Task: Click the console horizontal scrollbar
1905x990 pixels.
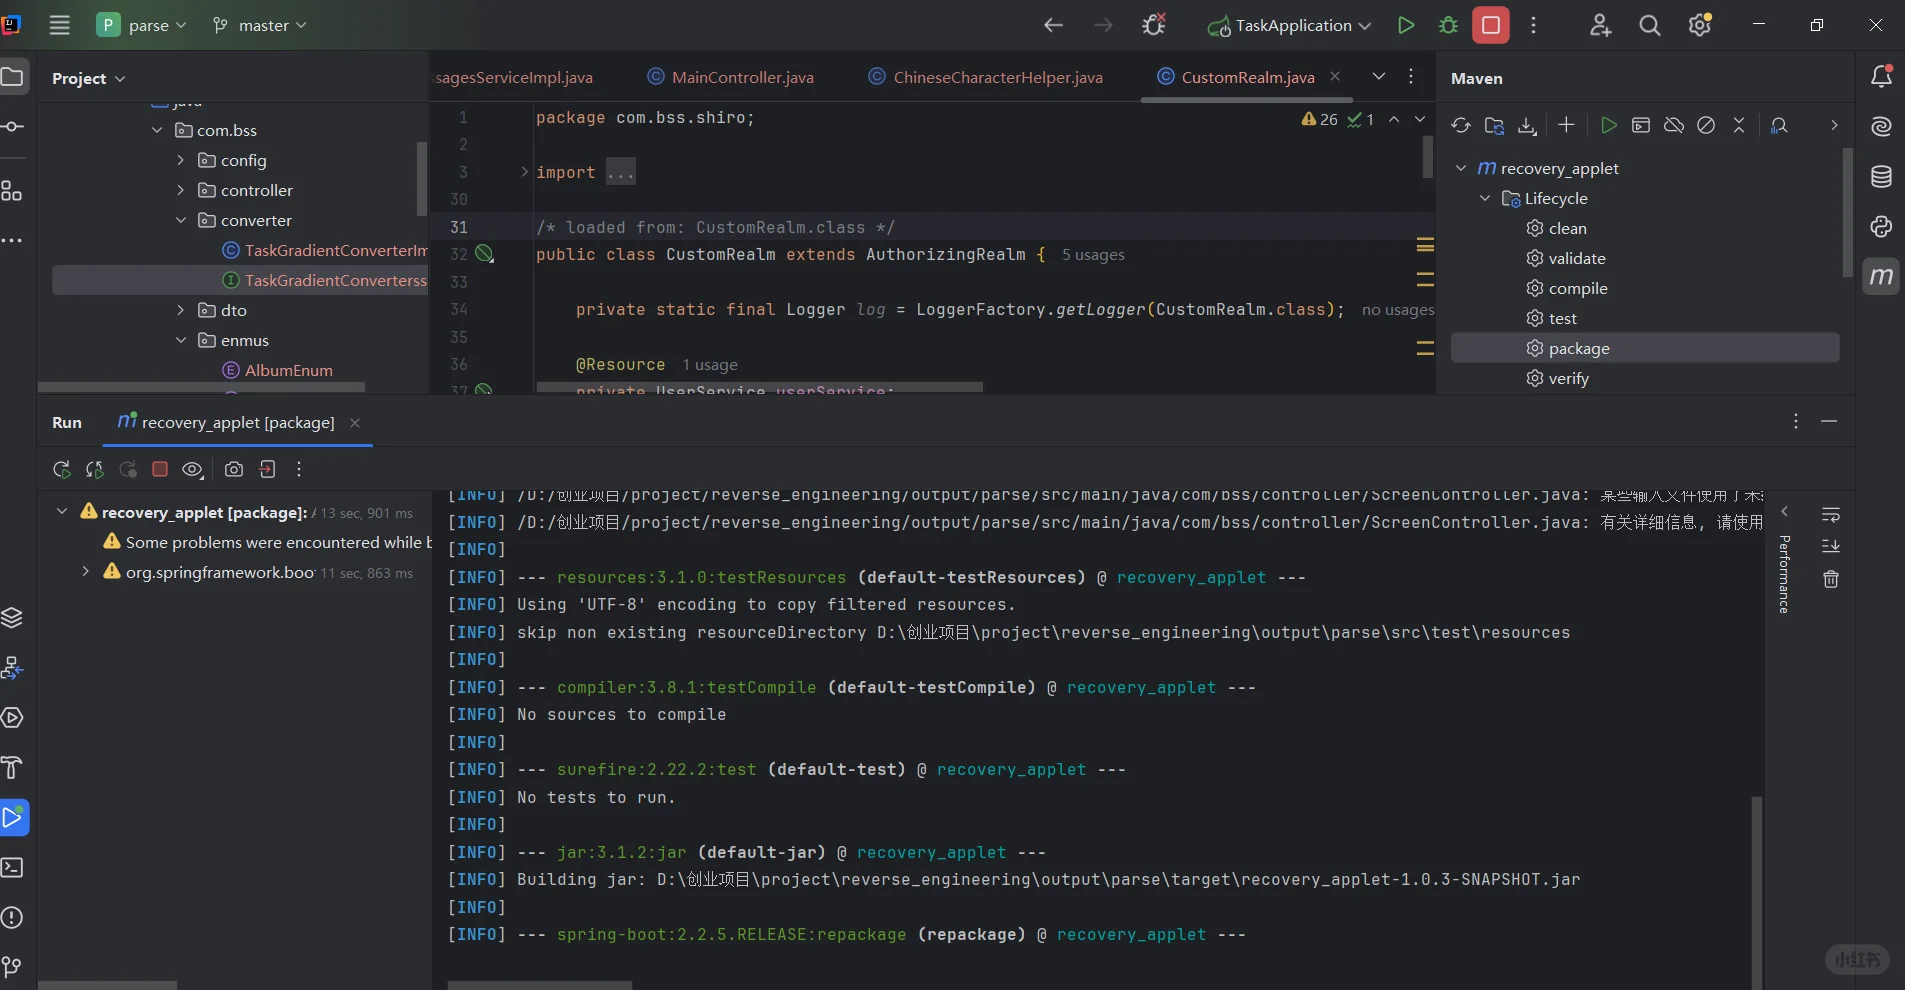Action: (540, 985)
